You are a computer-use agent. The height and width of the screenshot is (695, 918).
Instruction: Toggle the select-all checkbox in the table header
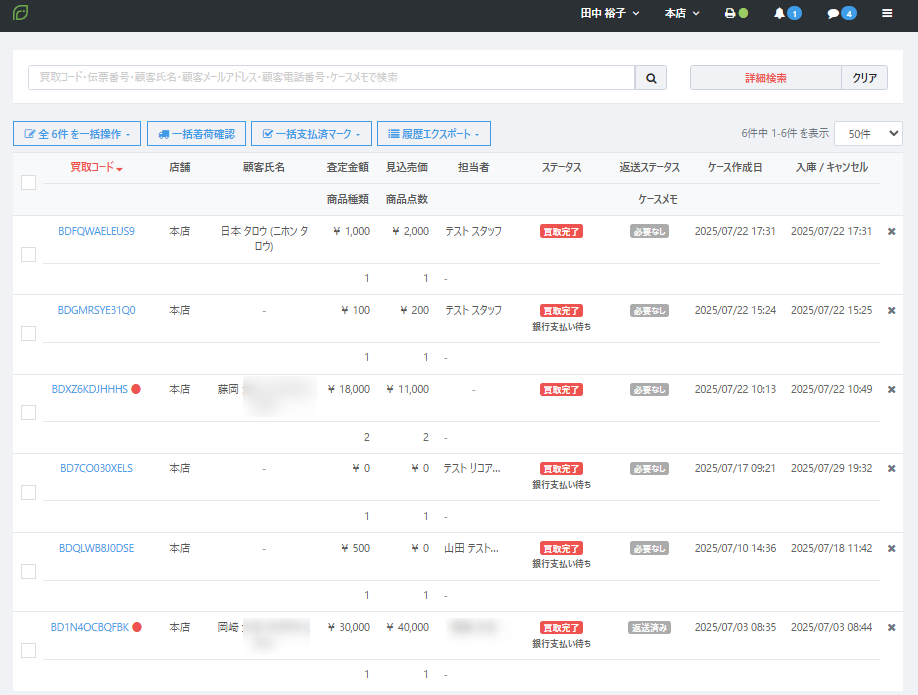pos(28,182)
